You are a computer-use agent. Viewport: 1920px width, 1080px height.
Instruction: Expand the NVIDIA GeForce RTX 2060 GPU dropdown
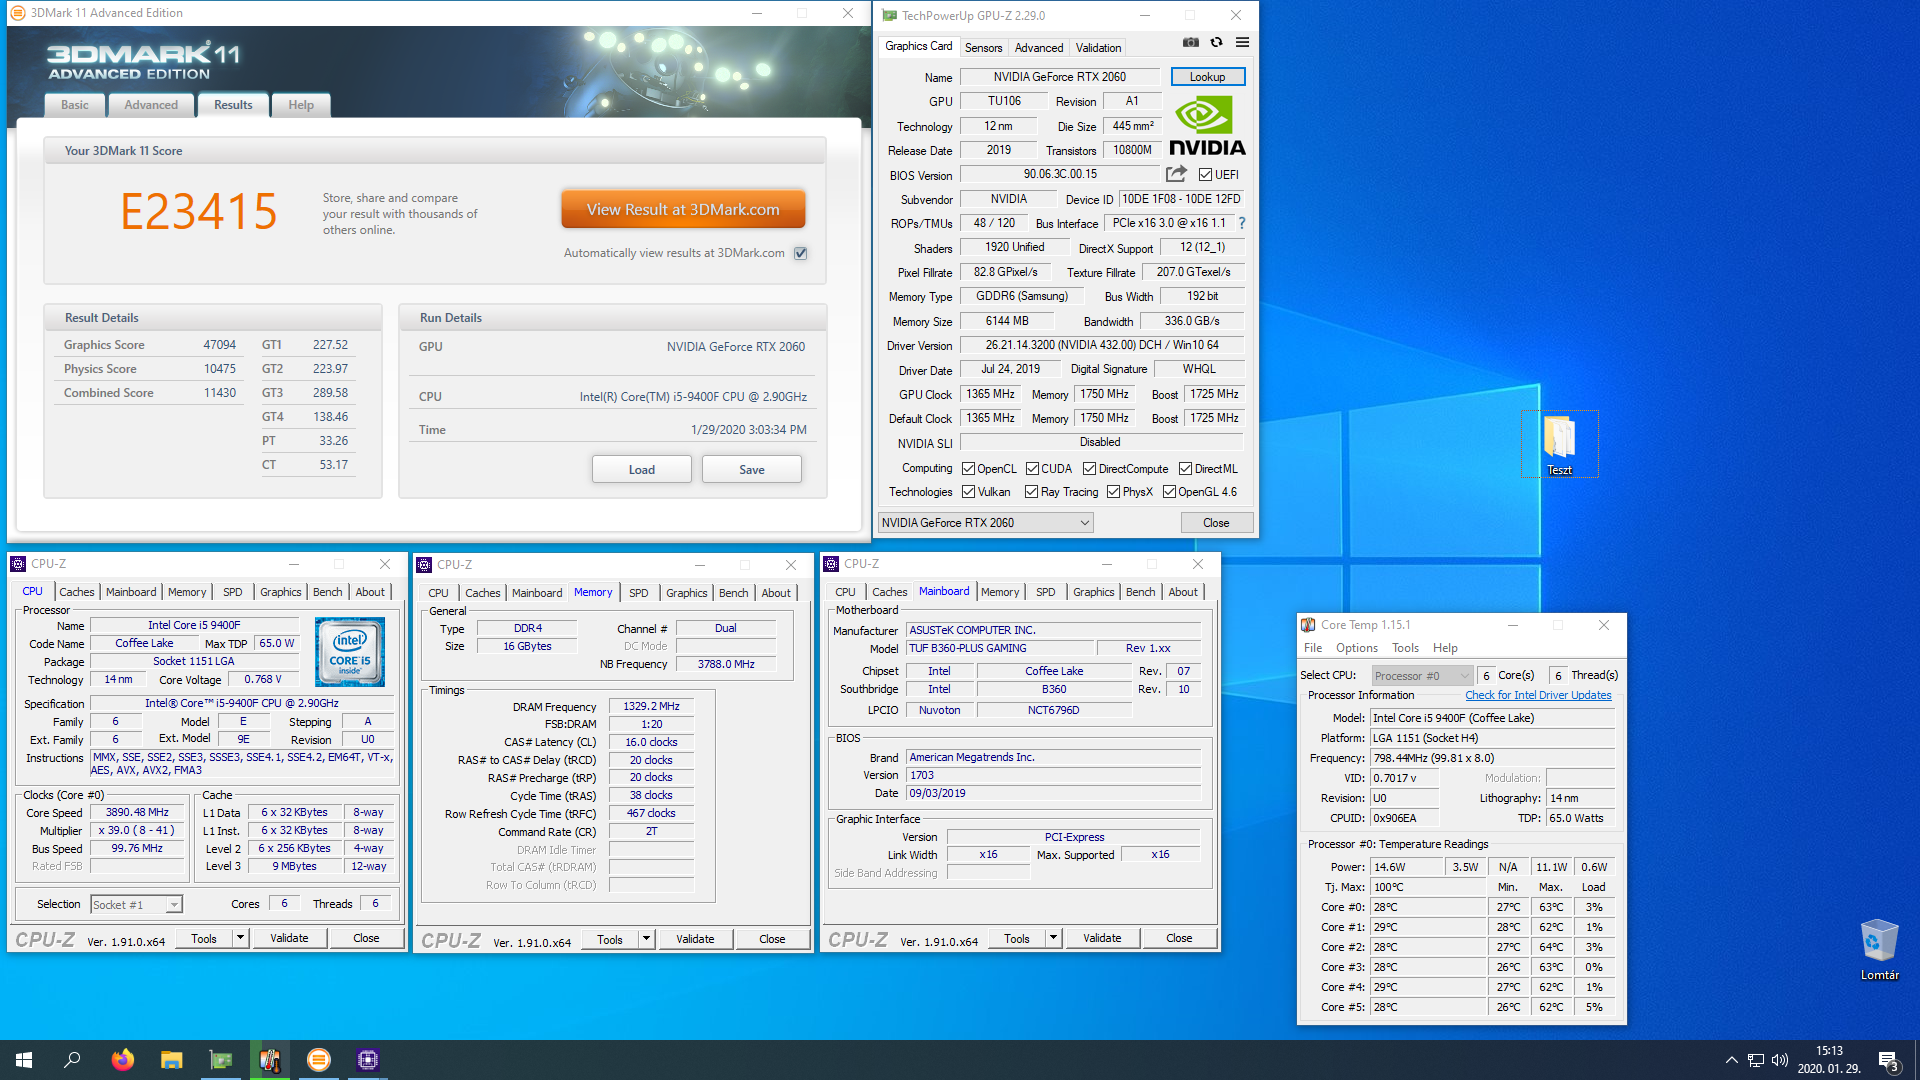pos(1084,523)
